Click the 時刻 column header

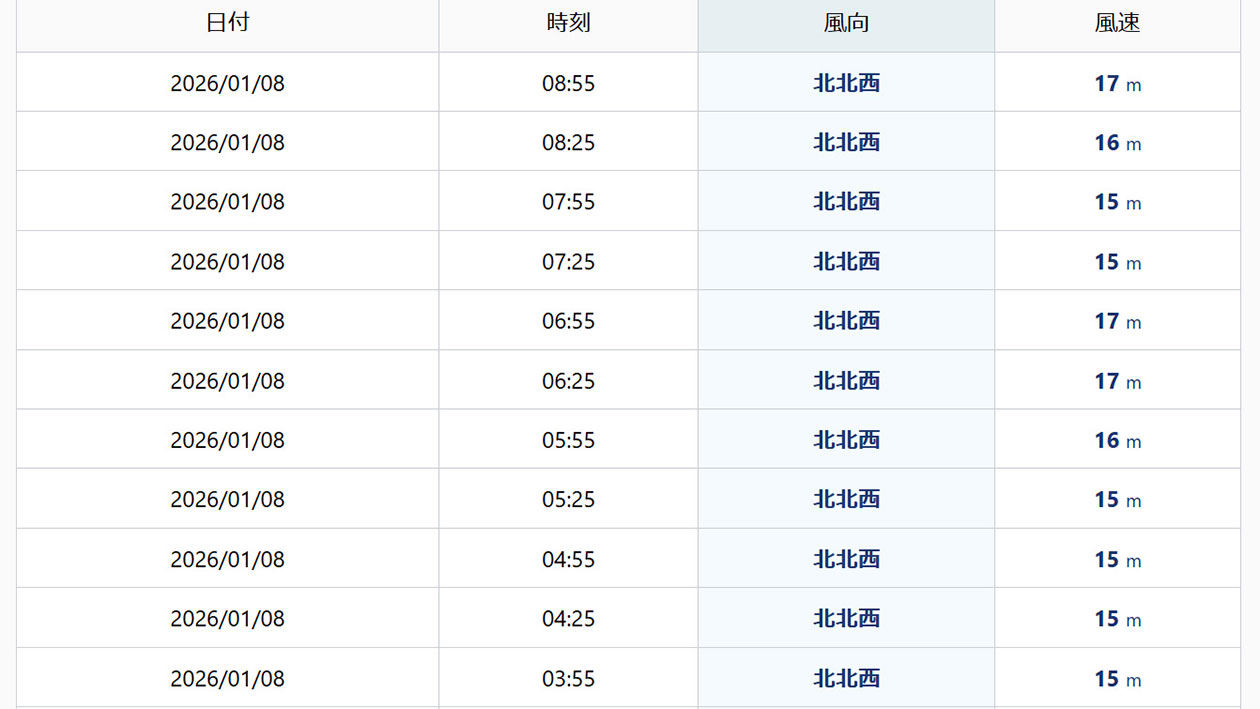[x=568, y=24]
